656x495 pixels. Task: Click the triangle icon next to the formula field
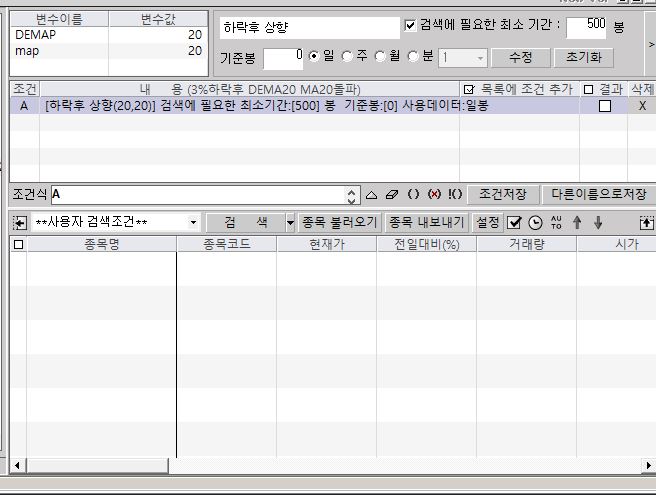coord(372,195)
